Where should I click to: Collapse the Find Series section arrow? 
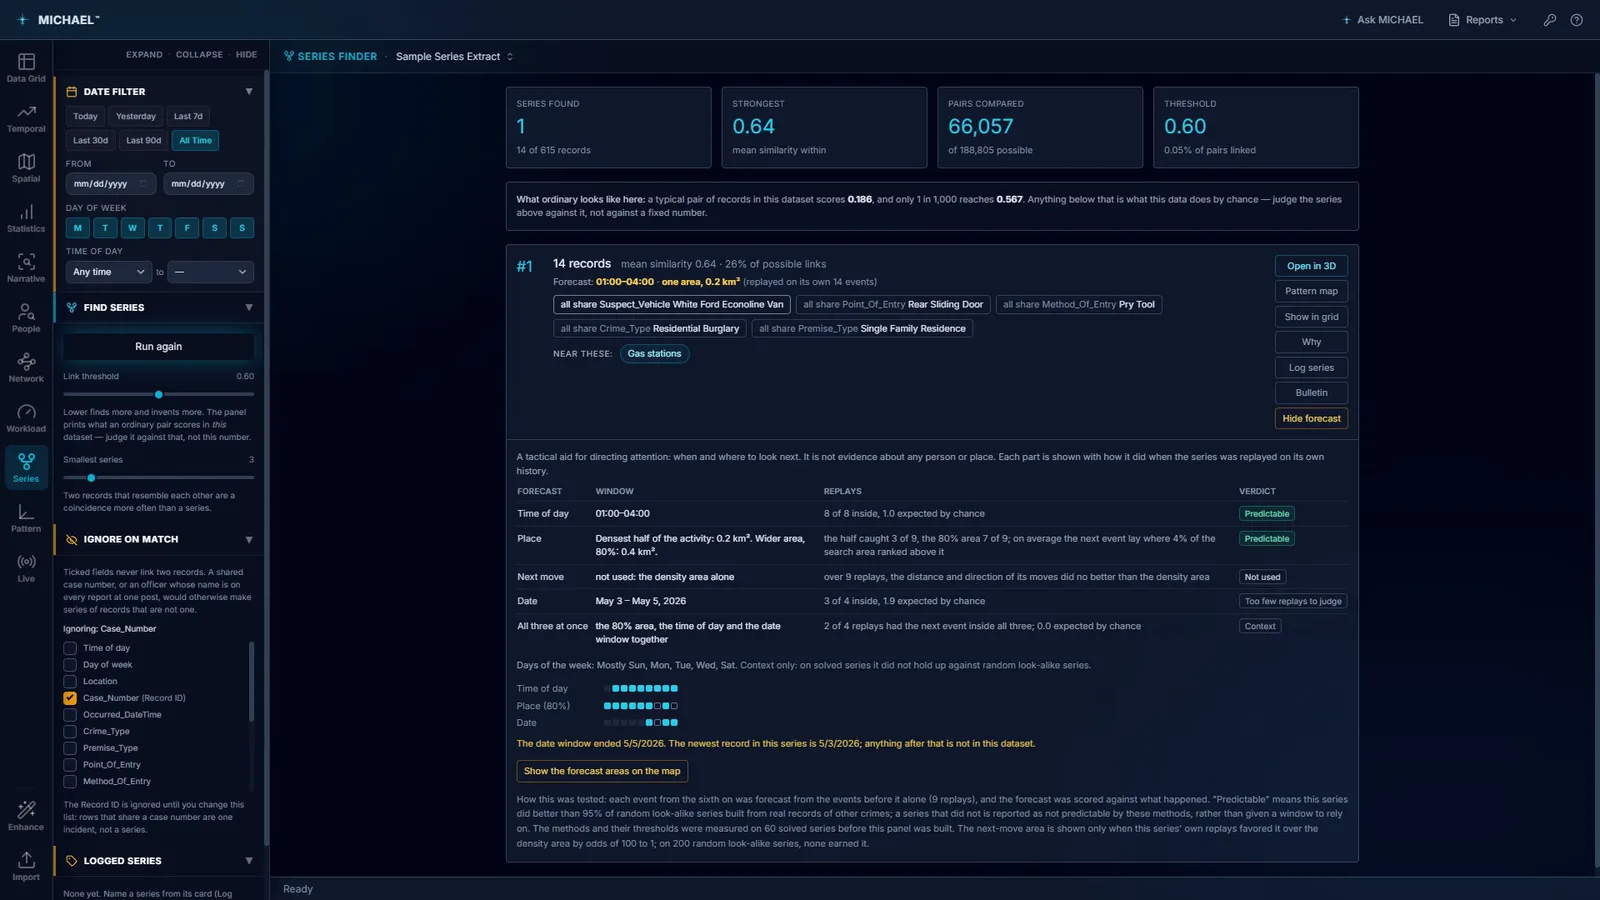249,308
